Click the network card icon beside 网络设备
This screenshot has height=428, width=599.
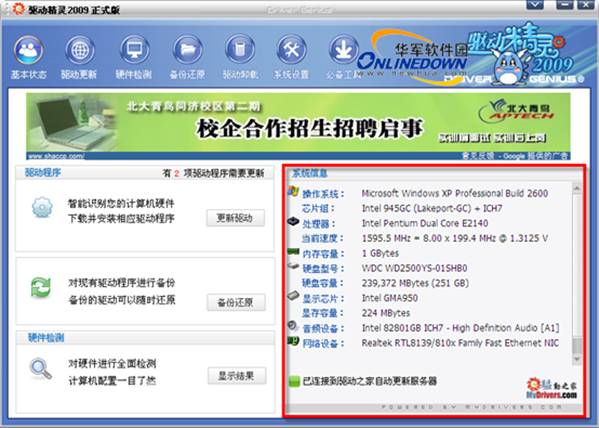click(x=293, y=341)
